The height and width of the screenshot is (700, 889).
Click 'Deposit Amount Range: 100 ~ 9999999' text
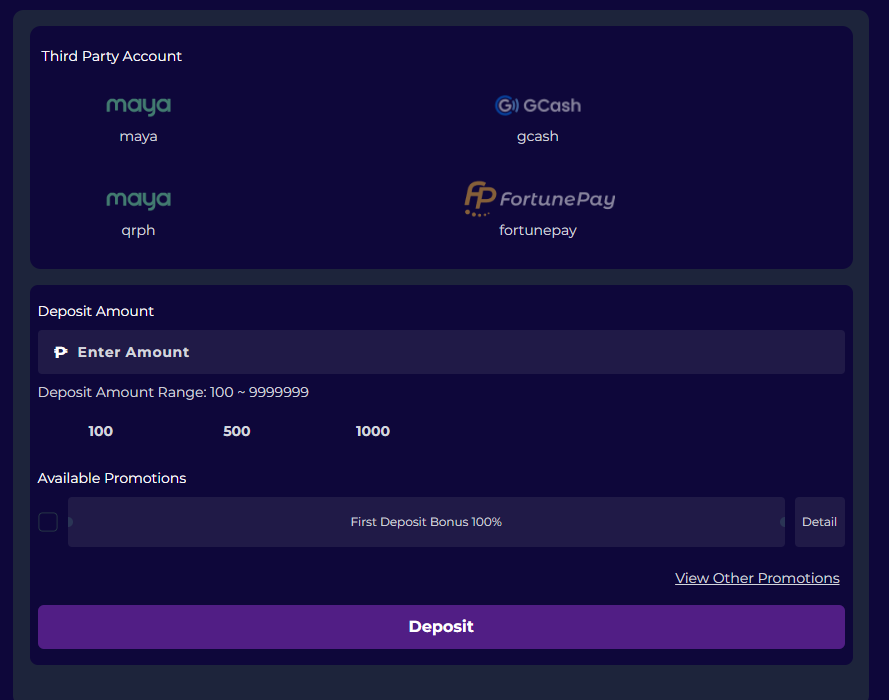point(173,392)
